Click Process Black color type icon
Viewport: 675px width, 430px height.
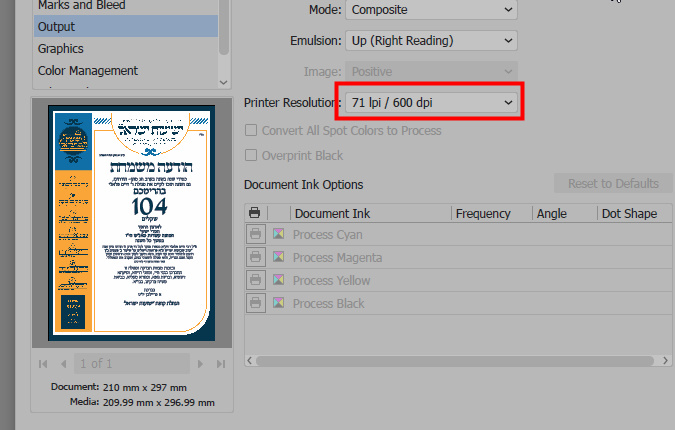[279, 303]
